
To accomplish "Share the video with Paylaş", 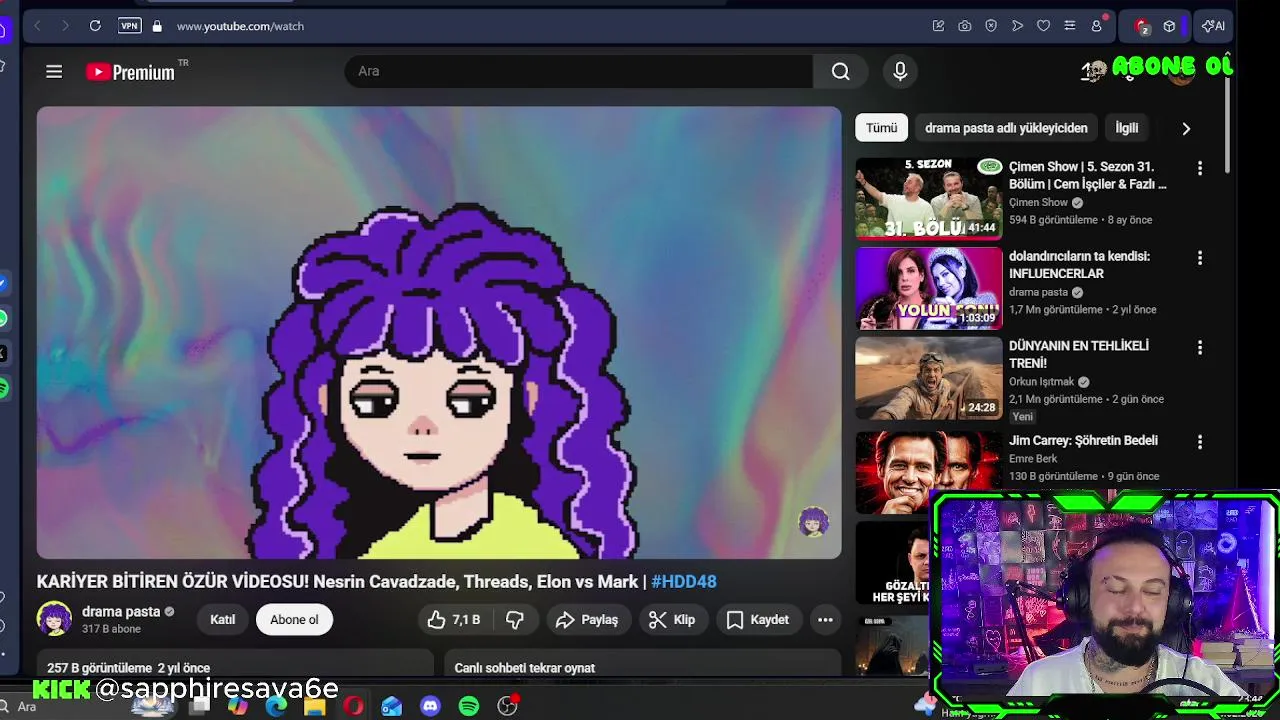I will (x=588, y=620).
